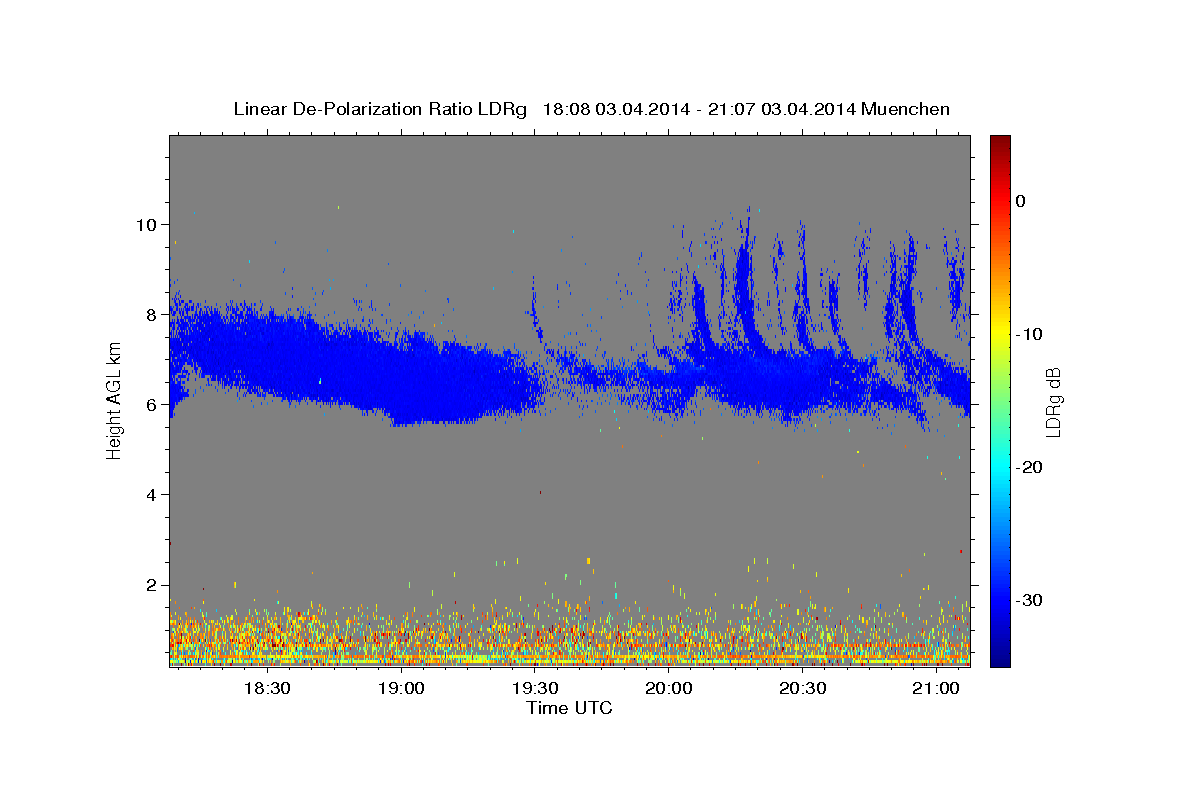This screenshot has height=800, width=1200.
Task: Click the 20:00 time tick label
Action: pyautogui.click(x=669, y=688)
